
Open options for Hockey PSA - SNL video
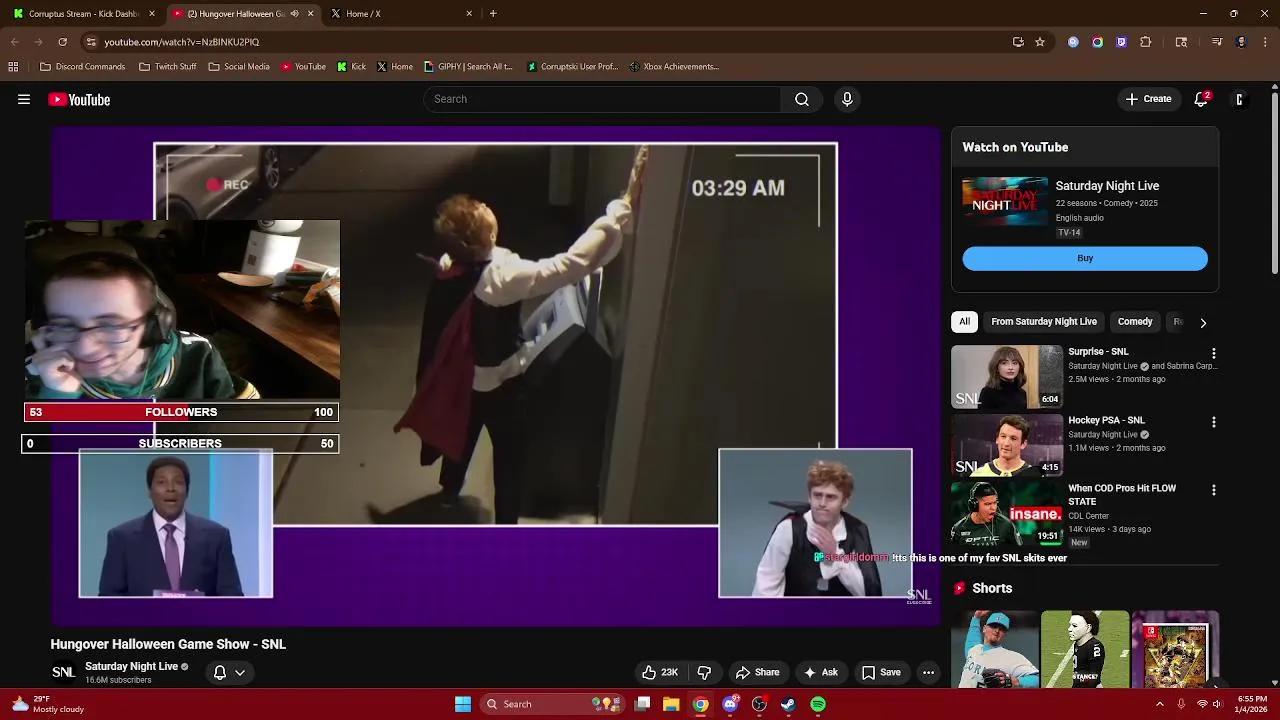[1213, 422]
